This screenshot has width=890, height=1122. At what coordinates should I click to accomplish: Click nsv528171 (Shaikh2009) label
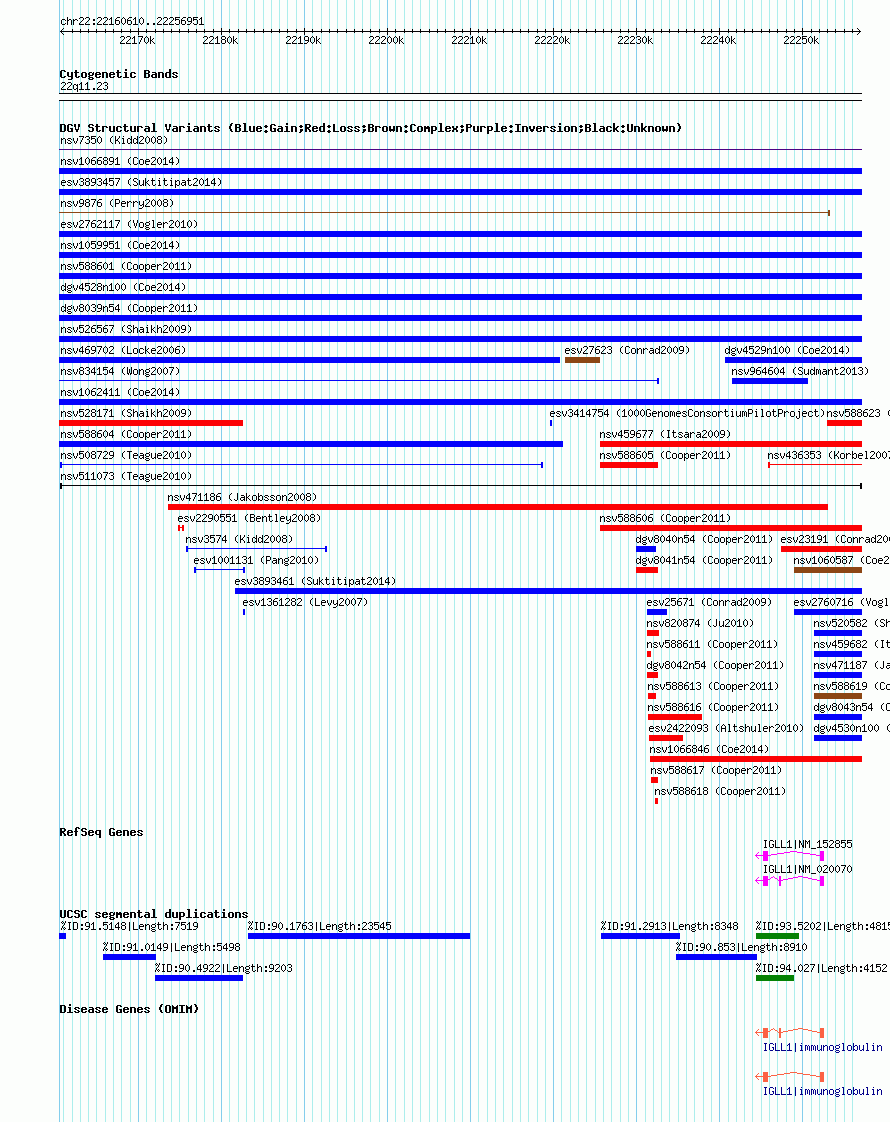pos(126,413)
